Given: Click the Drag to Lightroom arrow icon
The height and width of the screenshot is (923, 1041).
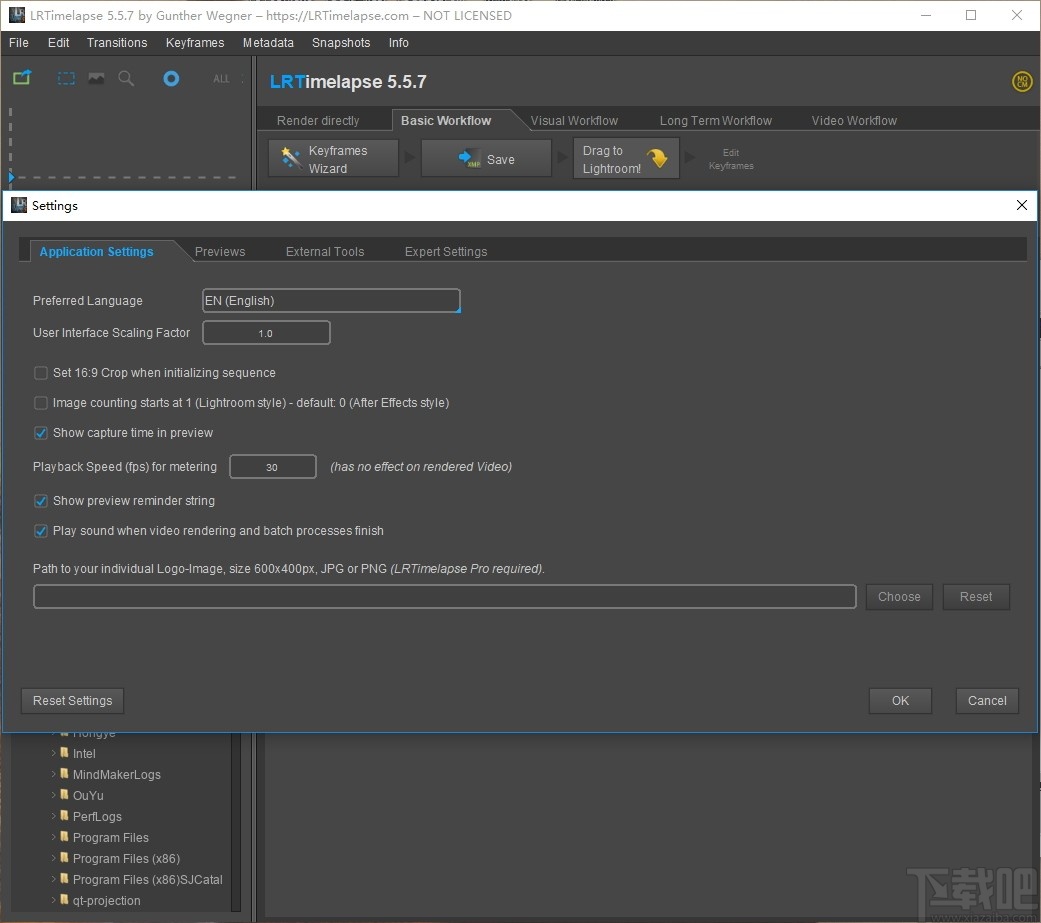Looking at the screenshot, I should [x=657, y=158].
